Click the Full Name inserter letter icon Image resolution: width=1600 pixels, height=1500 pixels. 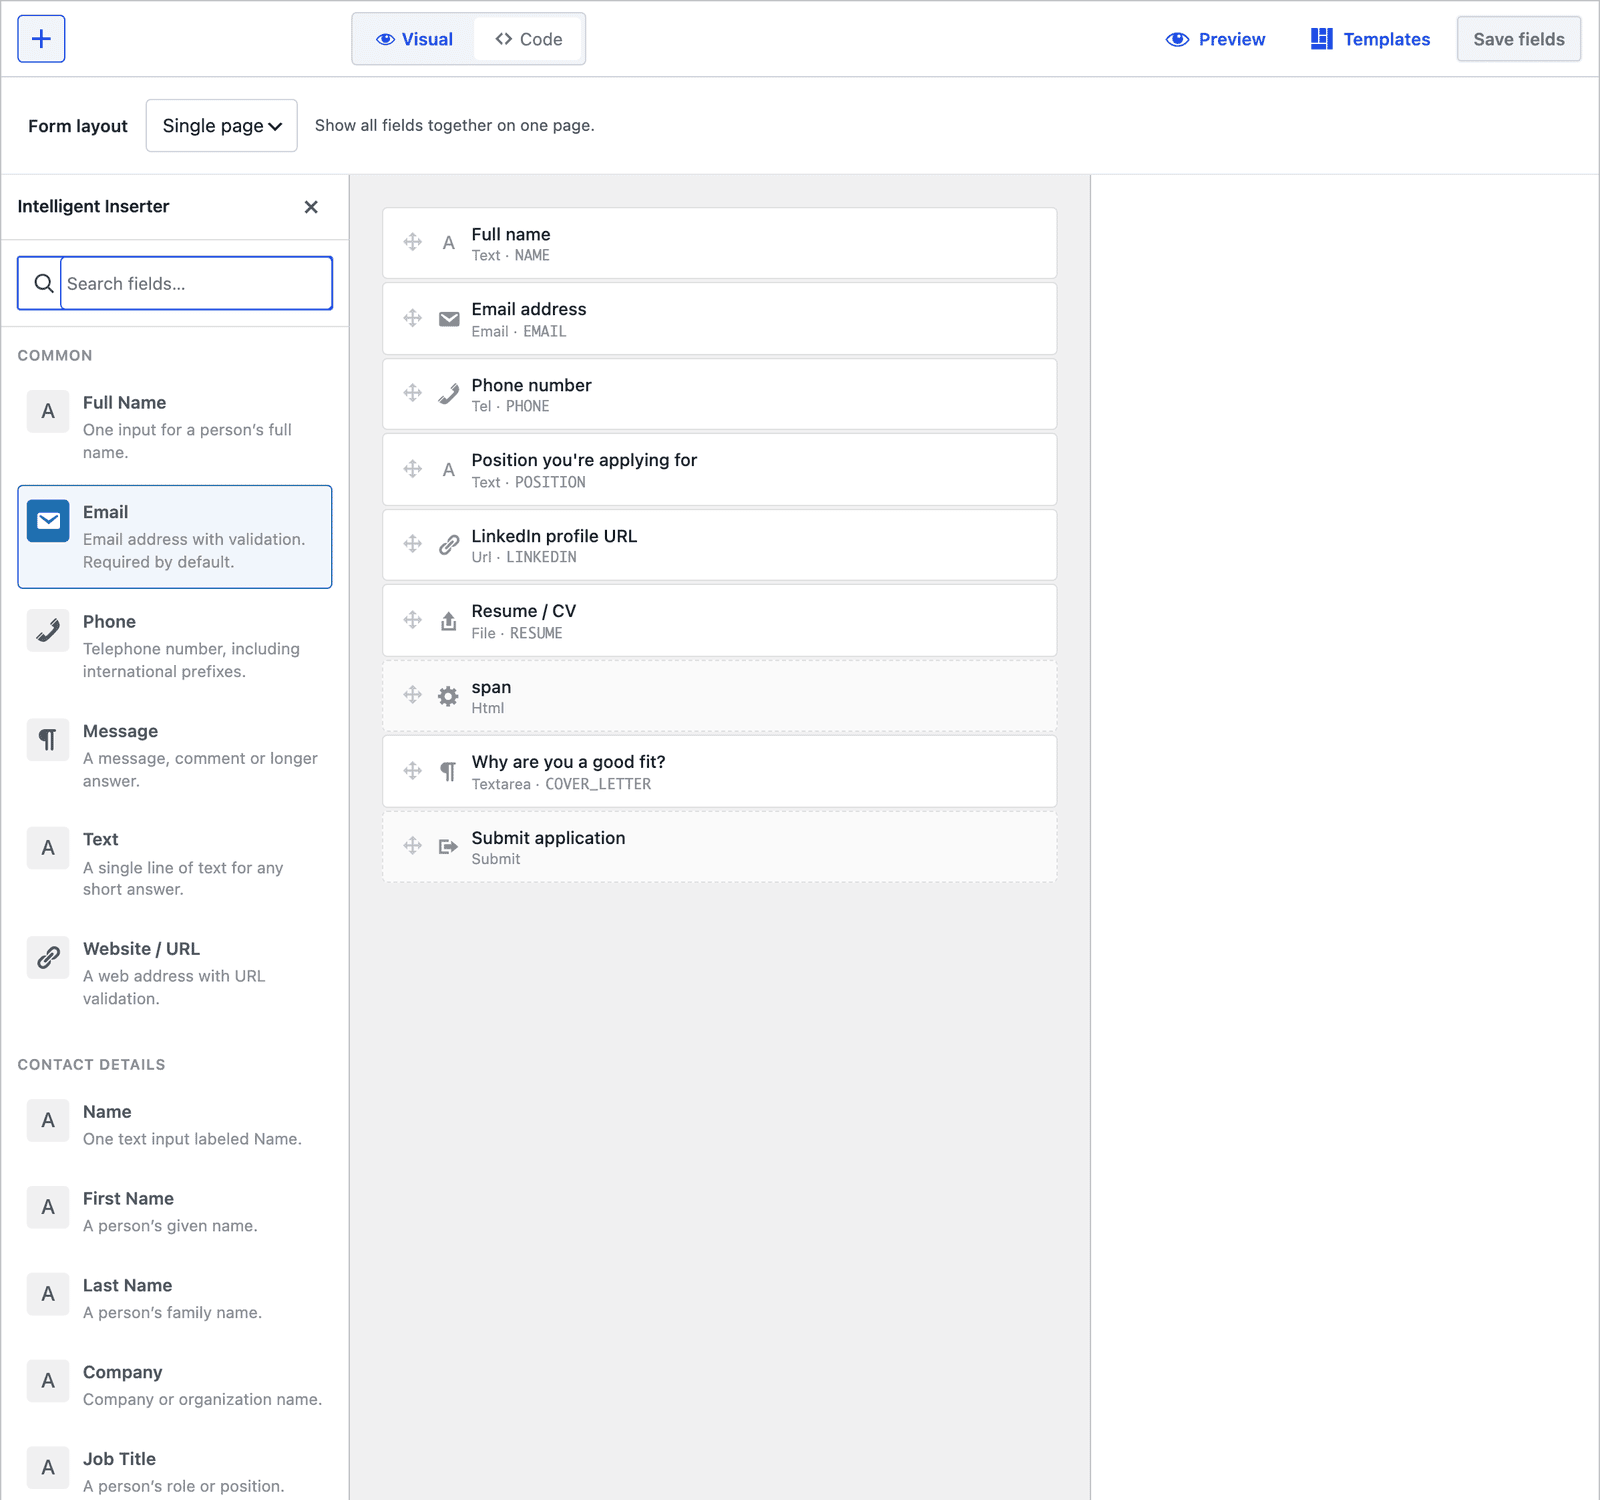48,411
